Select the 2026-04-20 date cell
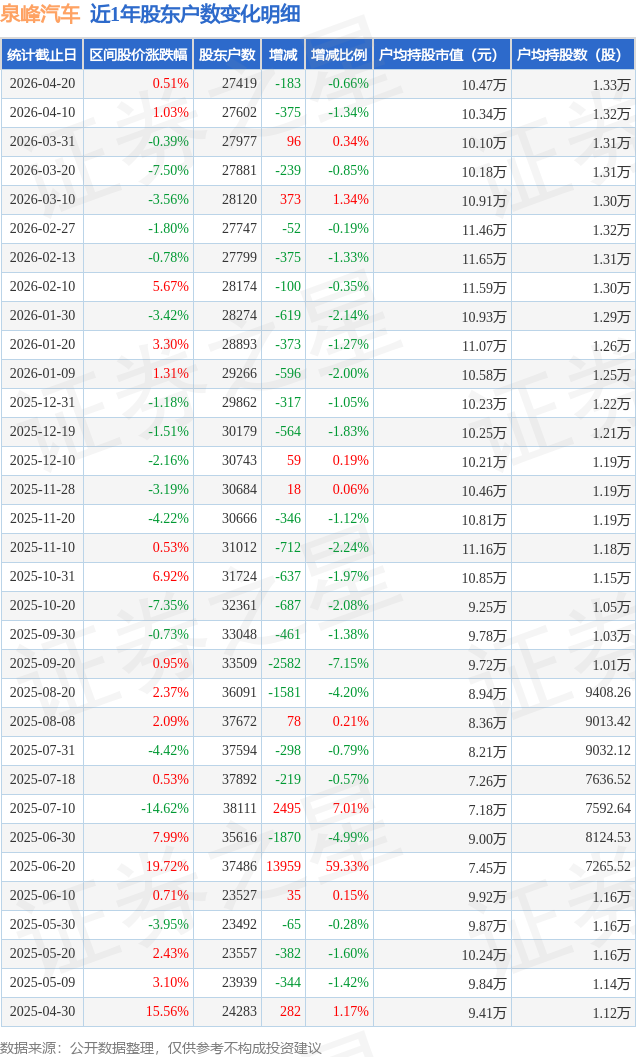 click(41, 84)
